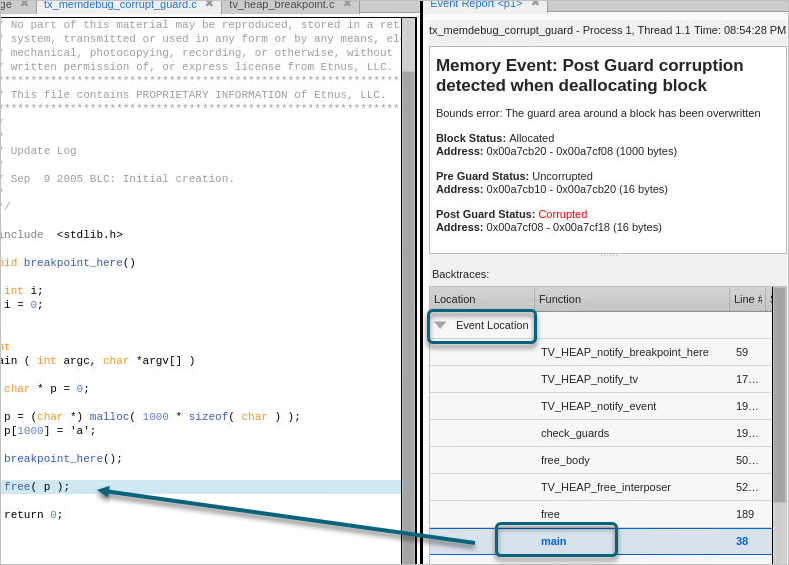Collapse the Event Location tree node

tap(440, 325)
